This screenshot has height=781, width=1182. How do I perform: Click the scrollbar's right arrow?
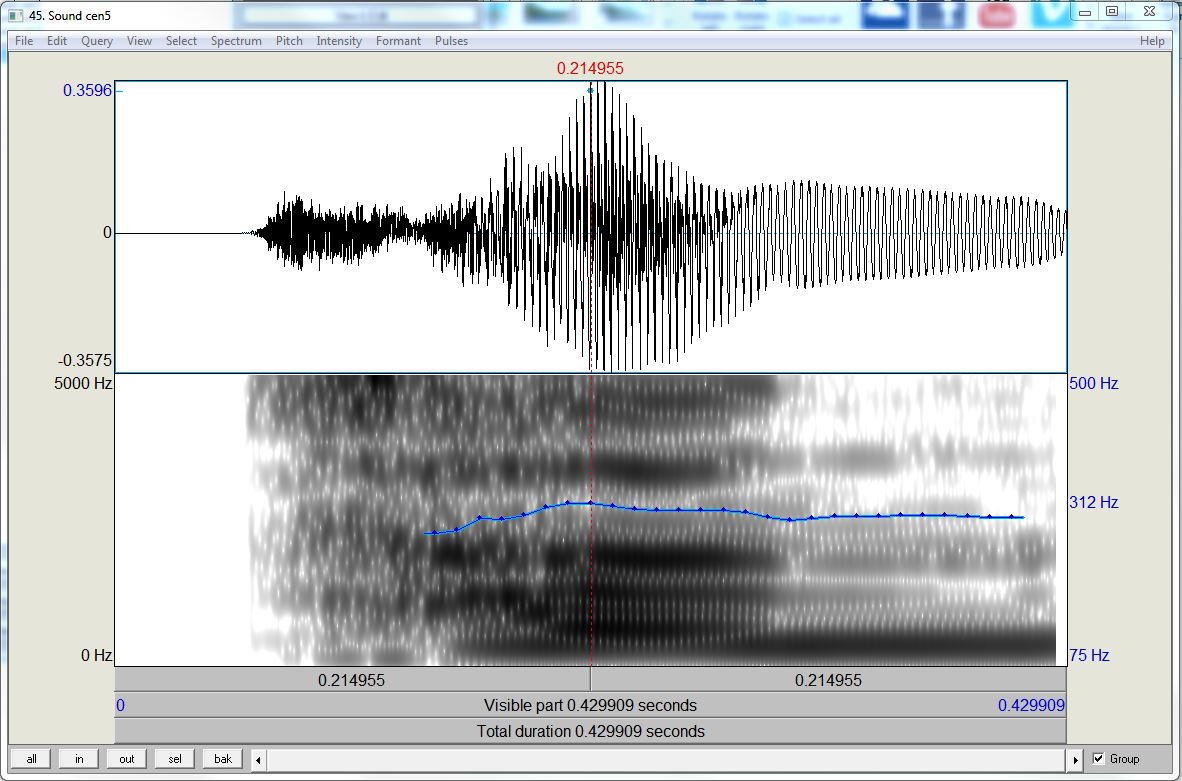[1076, 760]
